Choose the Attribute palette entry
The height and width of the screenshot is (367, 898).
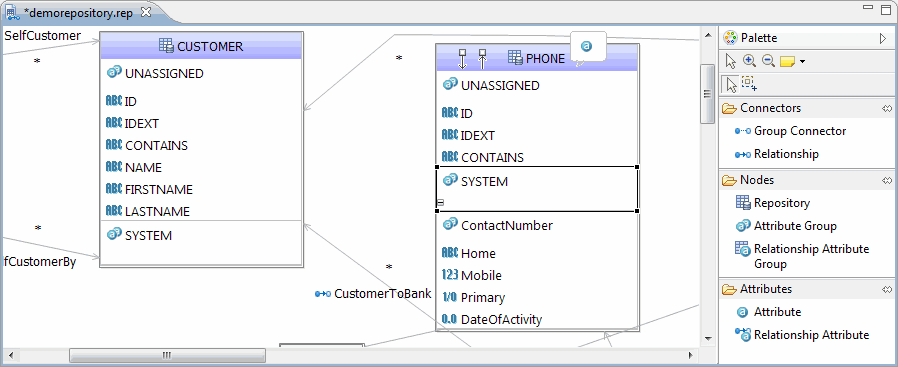(x=769, y=312)
